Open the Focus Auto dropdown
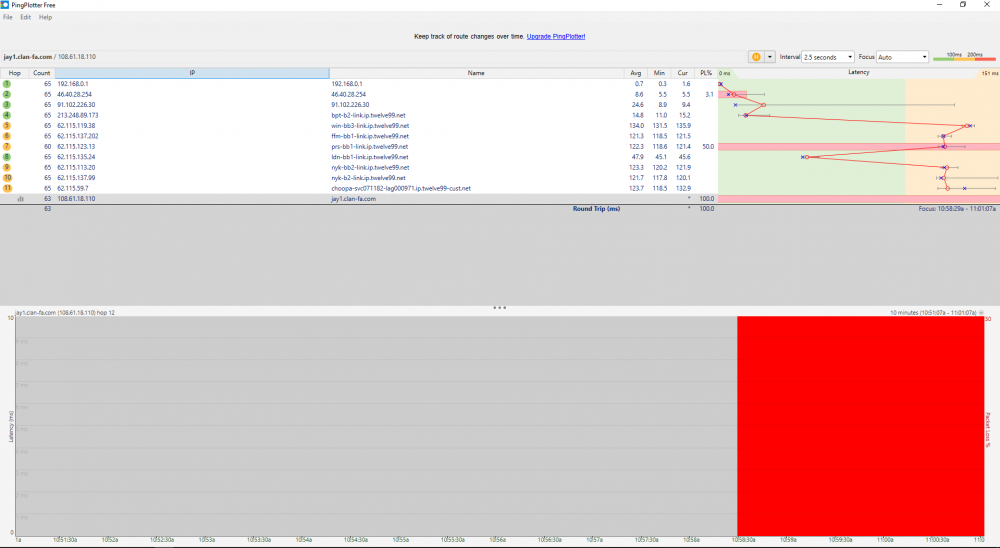The image size is (1000, 548). point(902,57)
